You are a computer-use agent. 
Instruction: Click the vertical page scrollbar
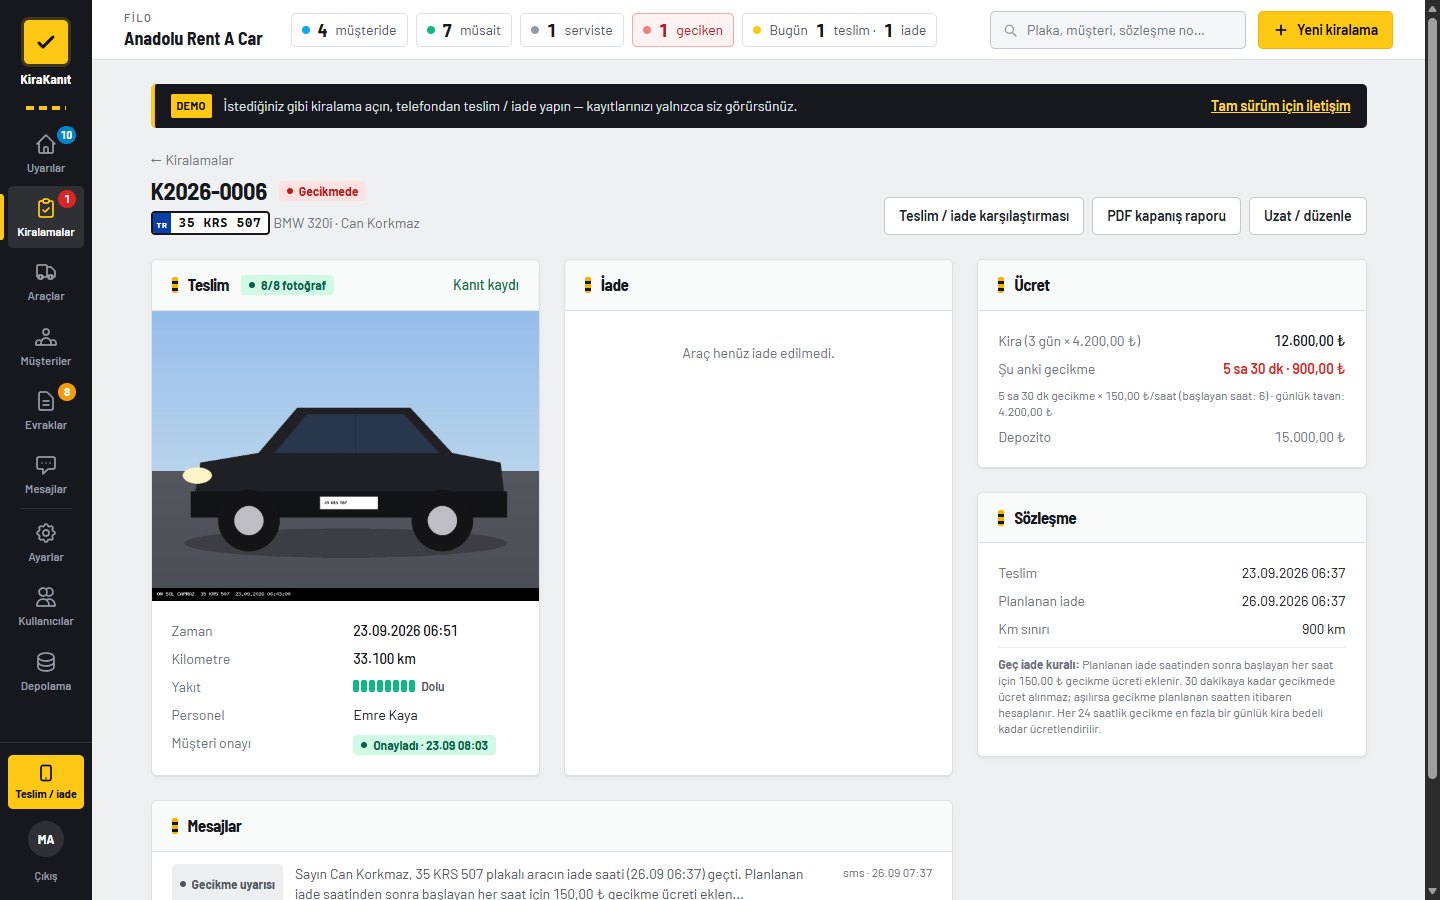pos(1432,400)
